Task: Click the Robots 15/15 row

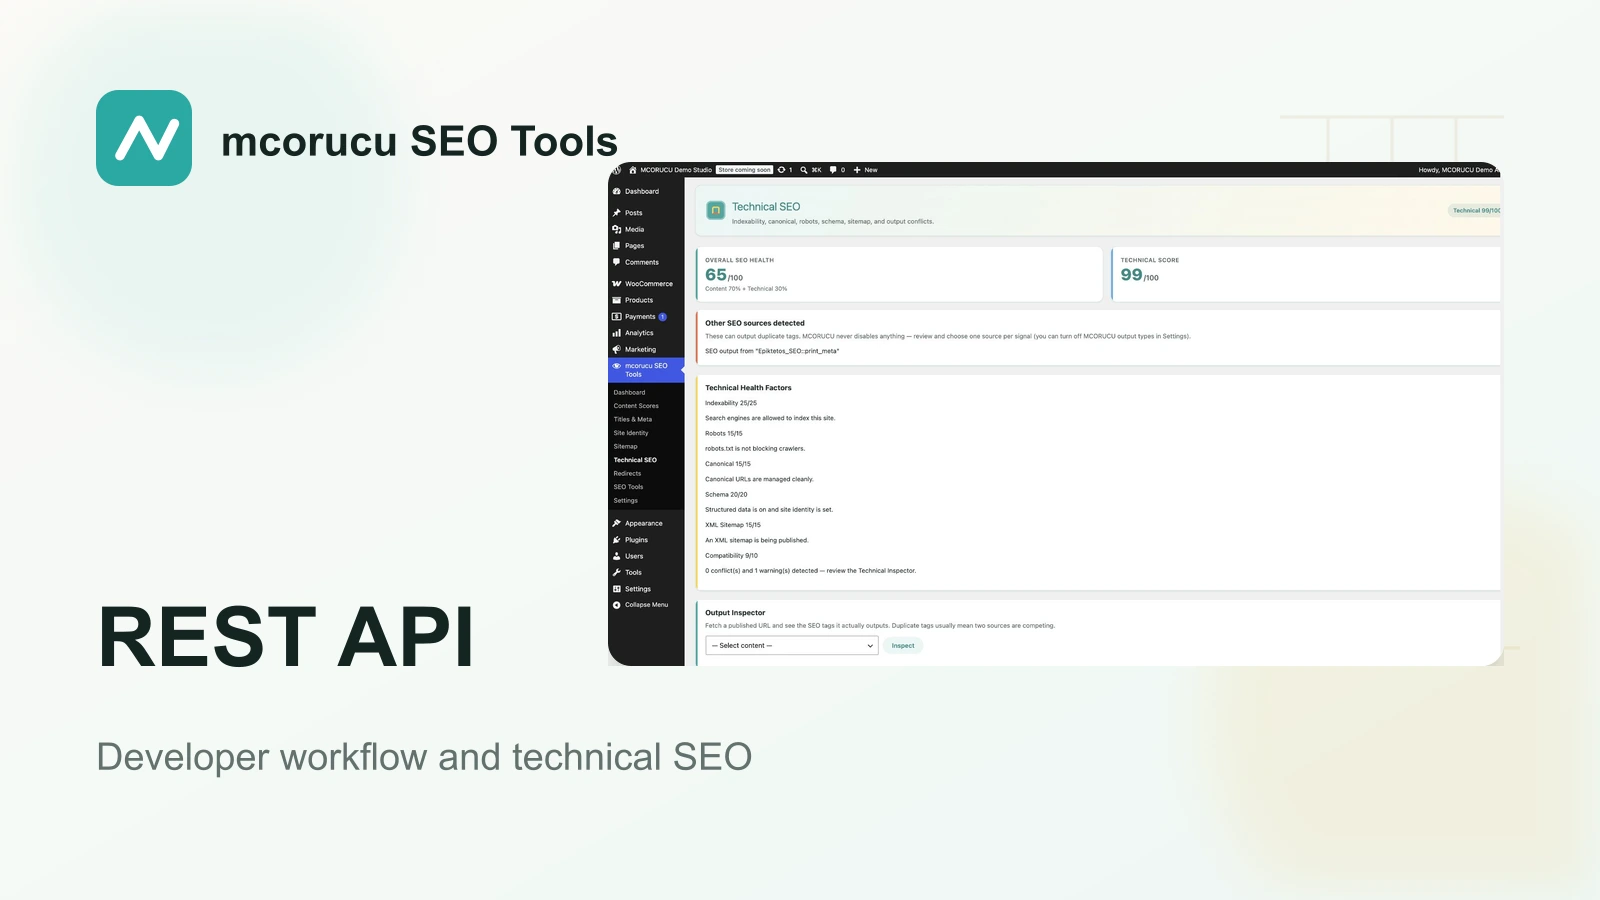Action: point(724,433)
